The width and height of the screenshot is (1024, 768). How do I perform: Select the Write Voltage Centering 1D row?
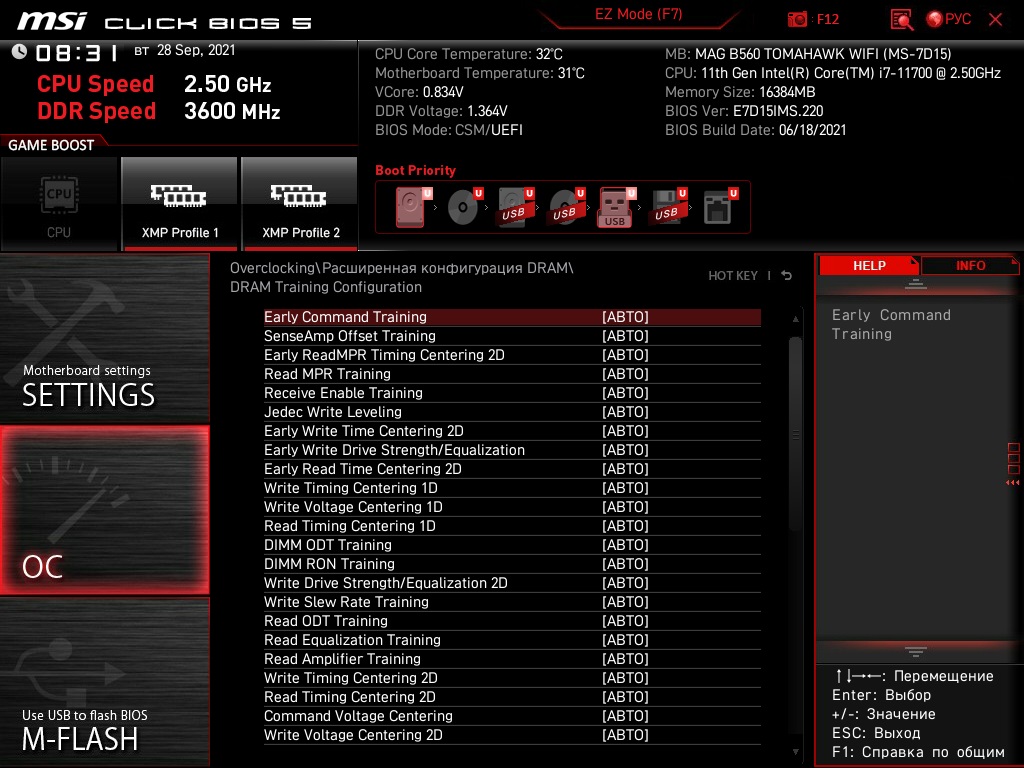[x=512, y=507]
